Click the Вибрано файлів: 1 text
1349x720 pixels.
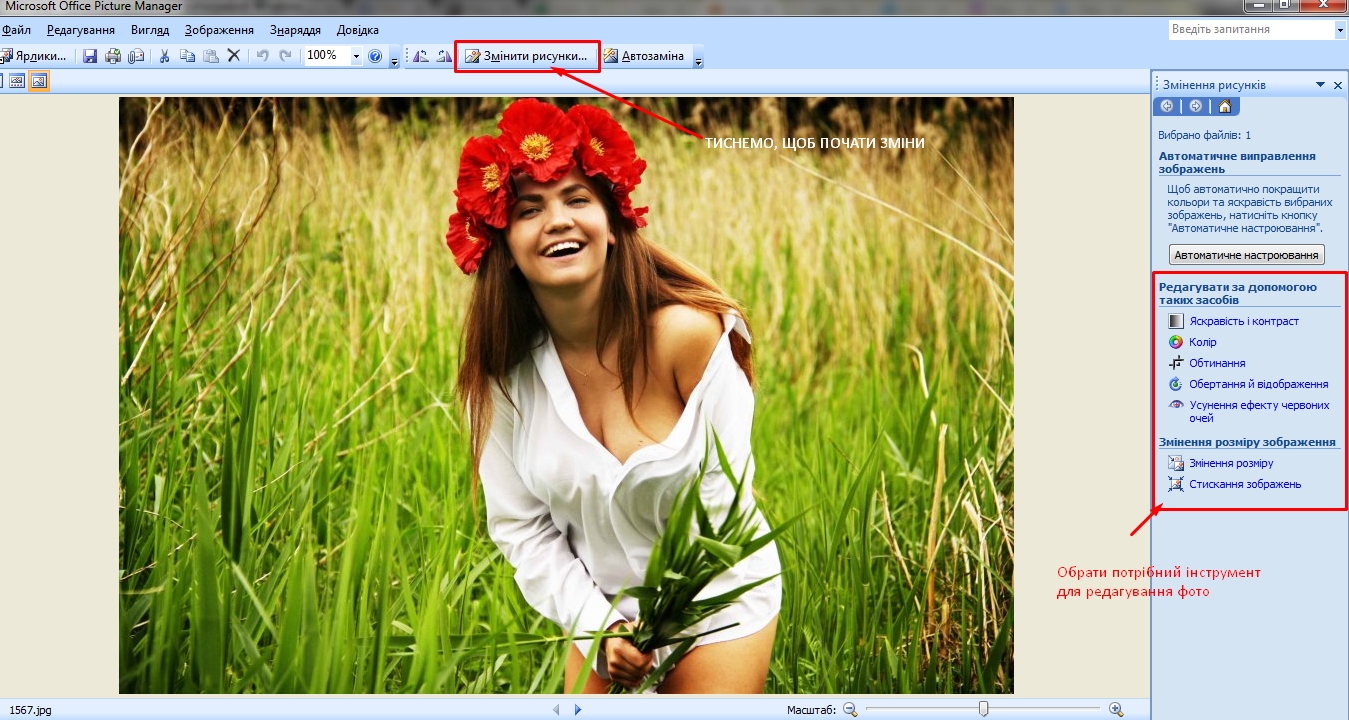[1205, 135]
